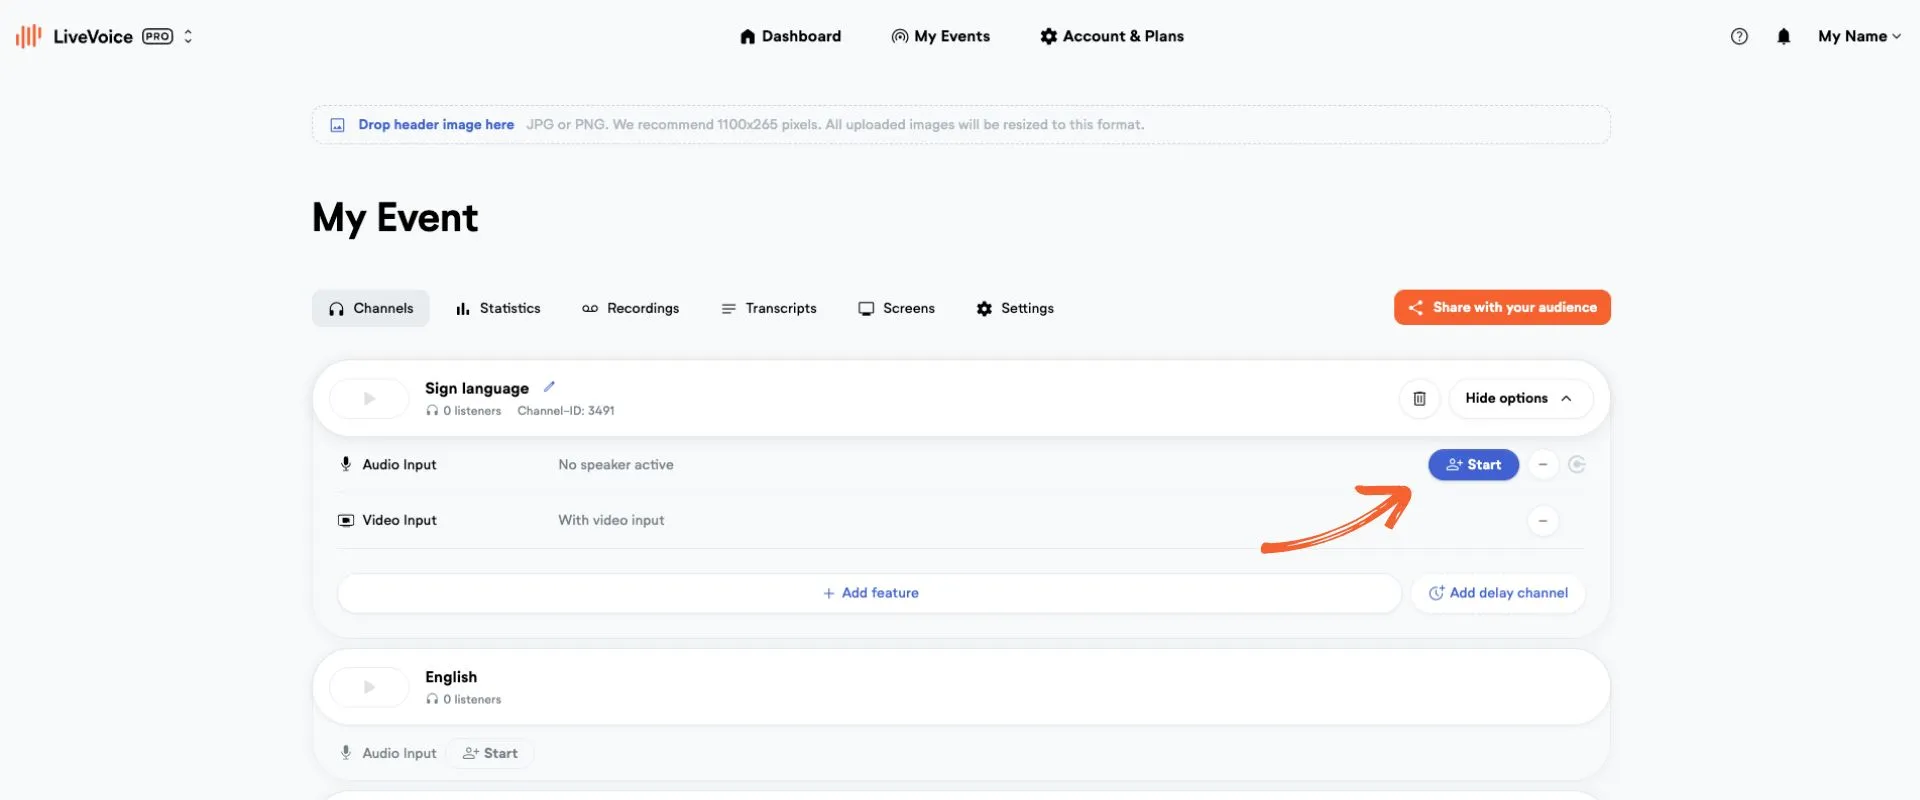The image size is (1920, 800).
Task: Click Add delay channel
Action: tap(1498, 593)
